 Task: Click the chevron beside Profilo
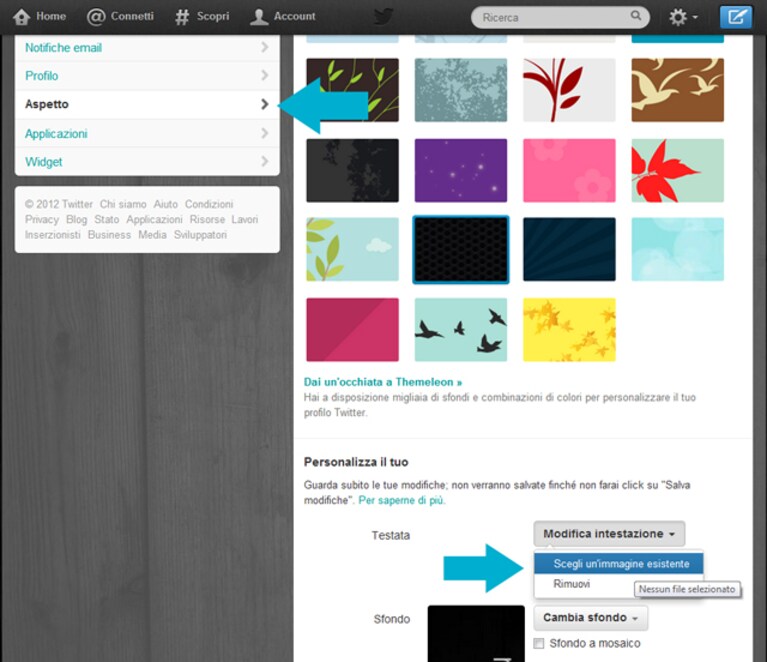(x=265, y=75)
